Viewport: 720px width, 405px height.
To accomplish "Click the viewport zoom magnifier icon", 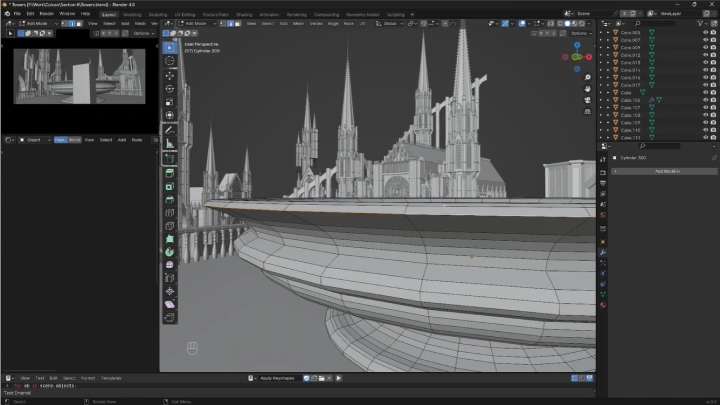I will (x=587, y=78).
